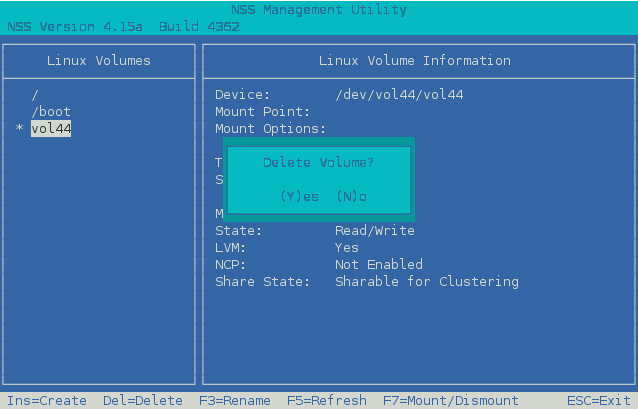This screenshot has width=638, height=409.
Task: Click the NSS Management Utility title
Action: (318, 10)
